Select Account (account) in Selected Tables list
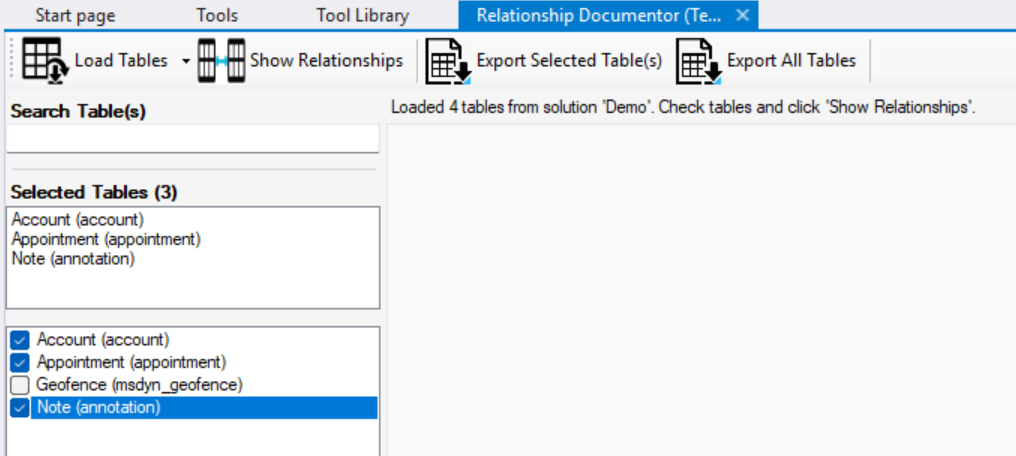Viewport: 1016px width, 456px height. pos(78,220)
